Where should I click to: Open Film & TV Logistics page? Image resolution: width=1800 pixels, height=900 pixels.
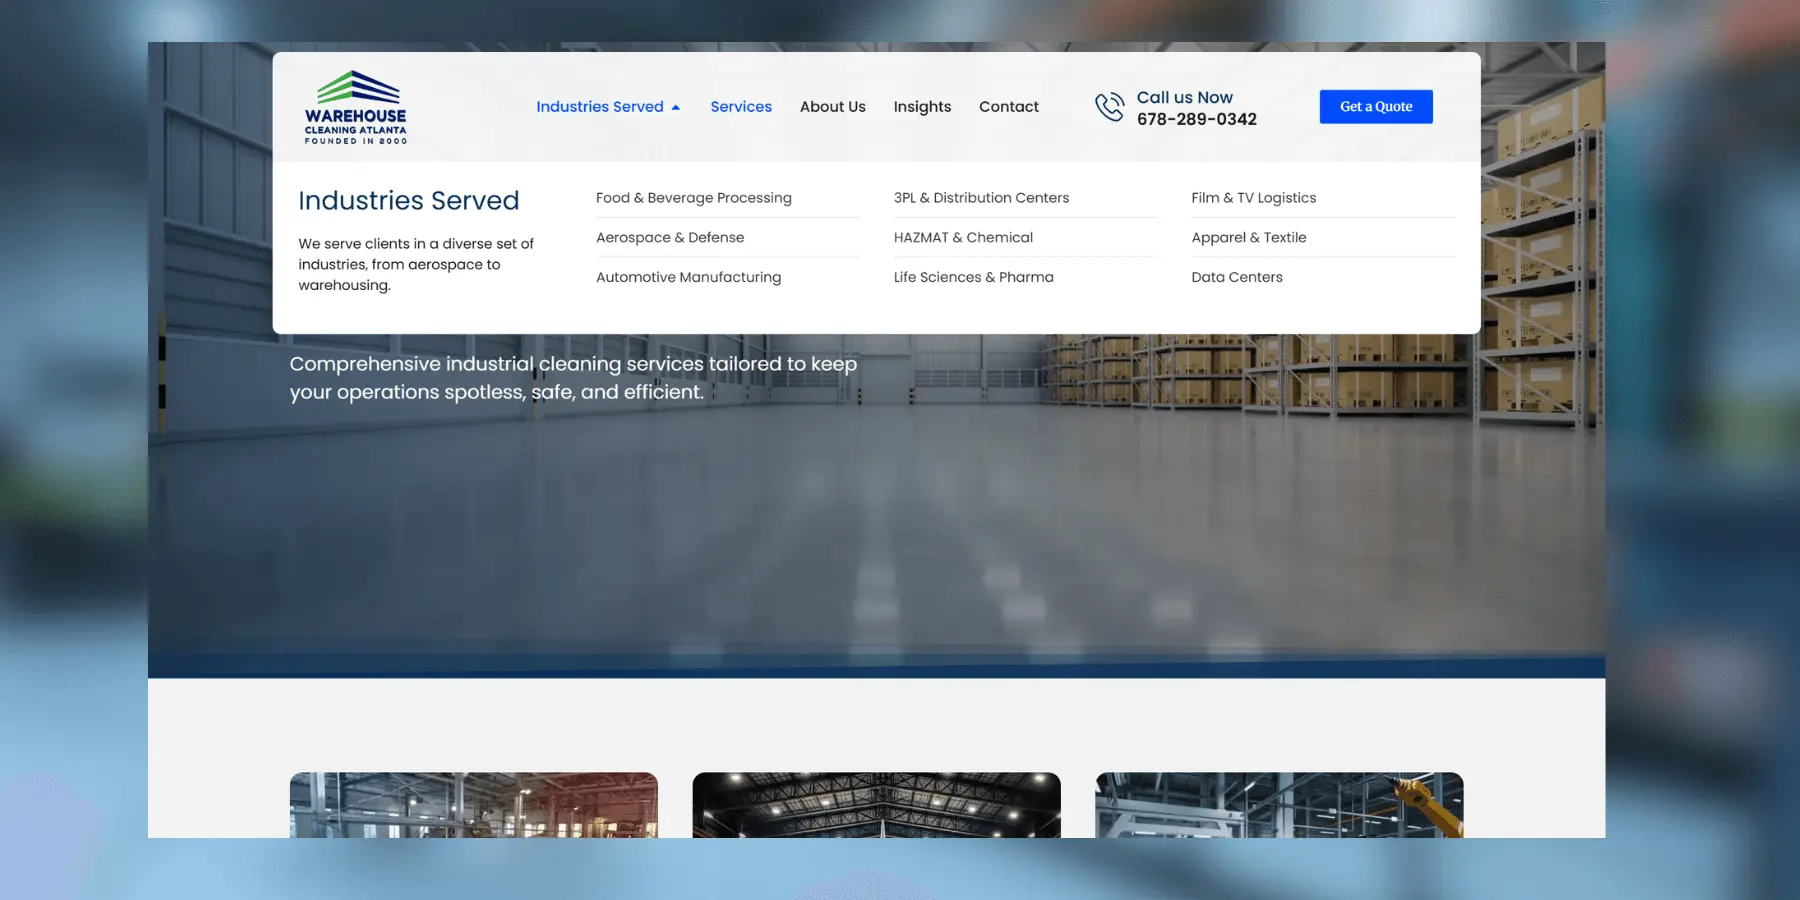[x=1253, y=198]
